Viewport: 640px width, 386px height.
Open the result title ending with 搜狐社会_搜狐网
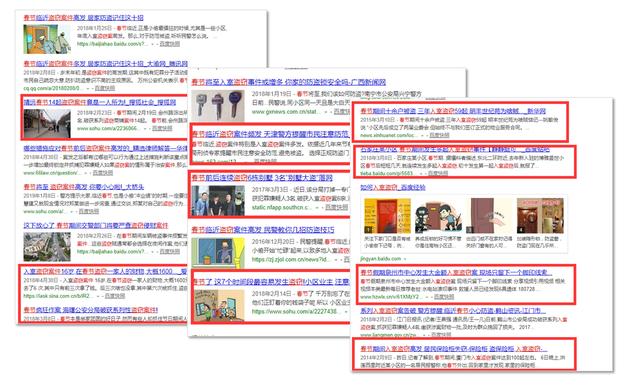point(100,102)
